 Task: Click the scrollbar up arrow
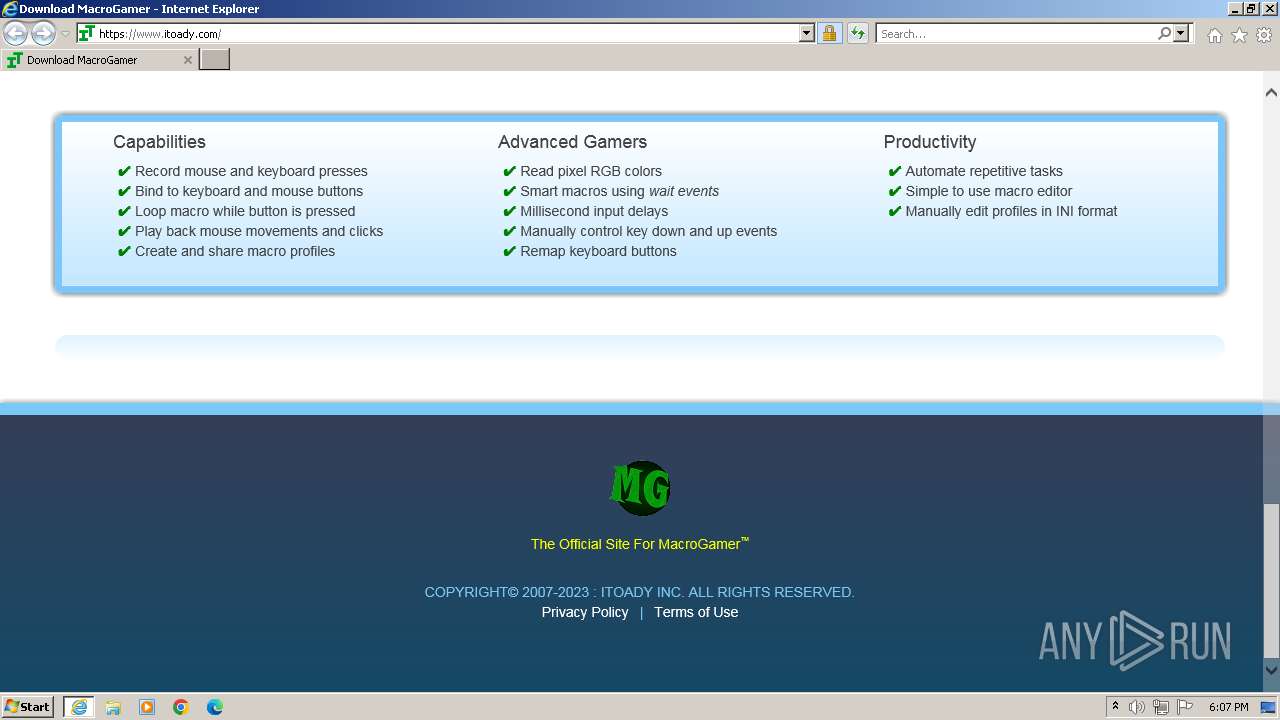click(x=1271, y=92)
